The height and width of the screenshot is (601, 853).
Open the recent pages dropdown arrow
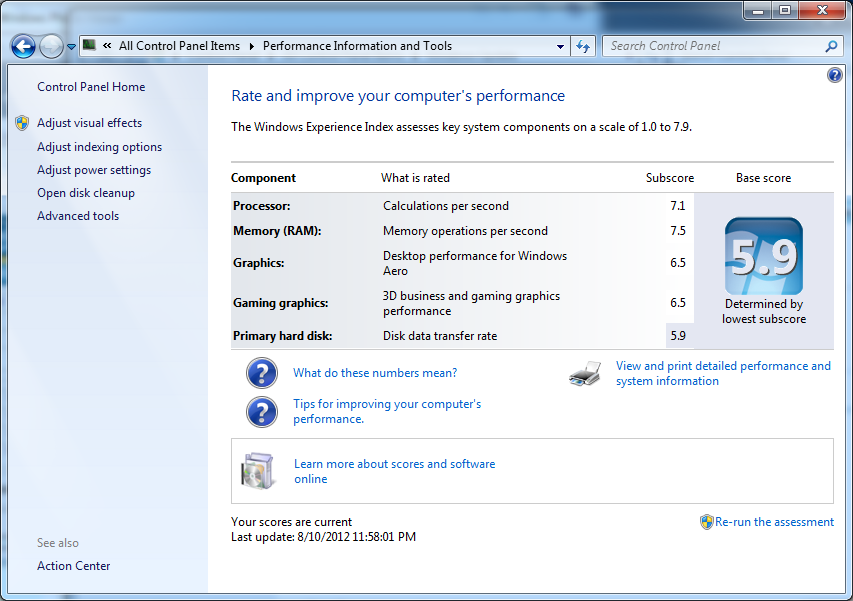pyautogui.click(x=71, y=47)
